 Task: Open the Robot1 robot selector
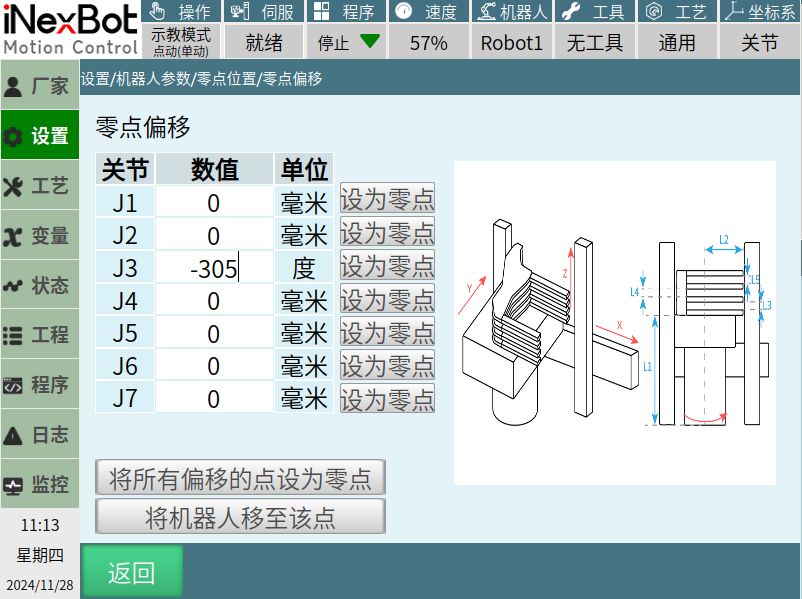[x=511, y=43]
